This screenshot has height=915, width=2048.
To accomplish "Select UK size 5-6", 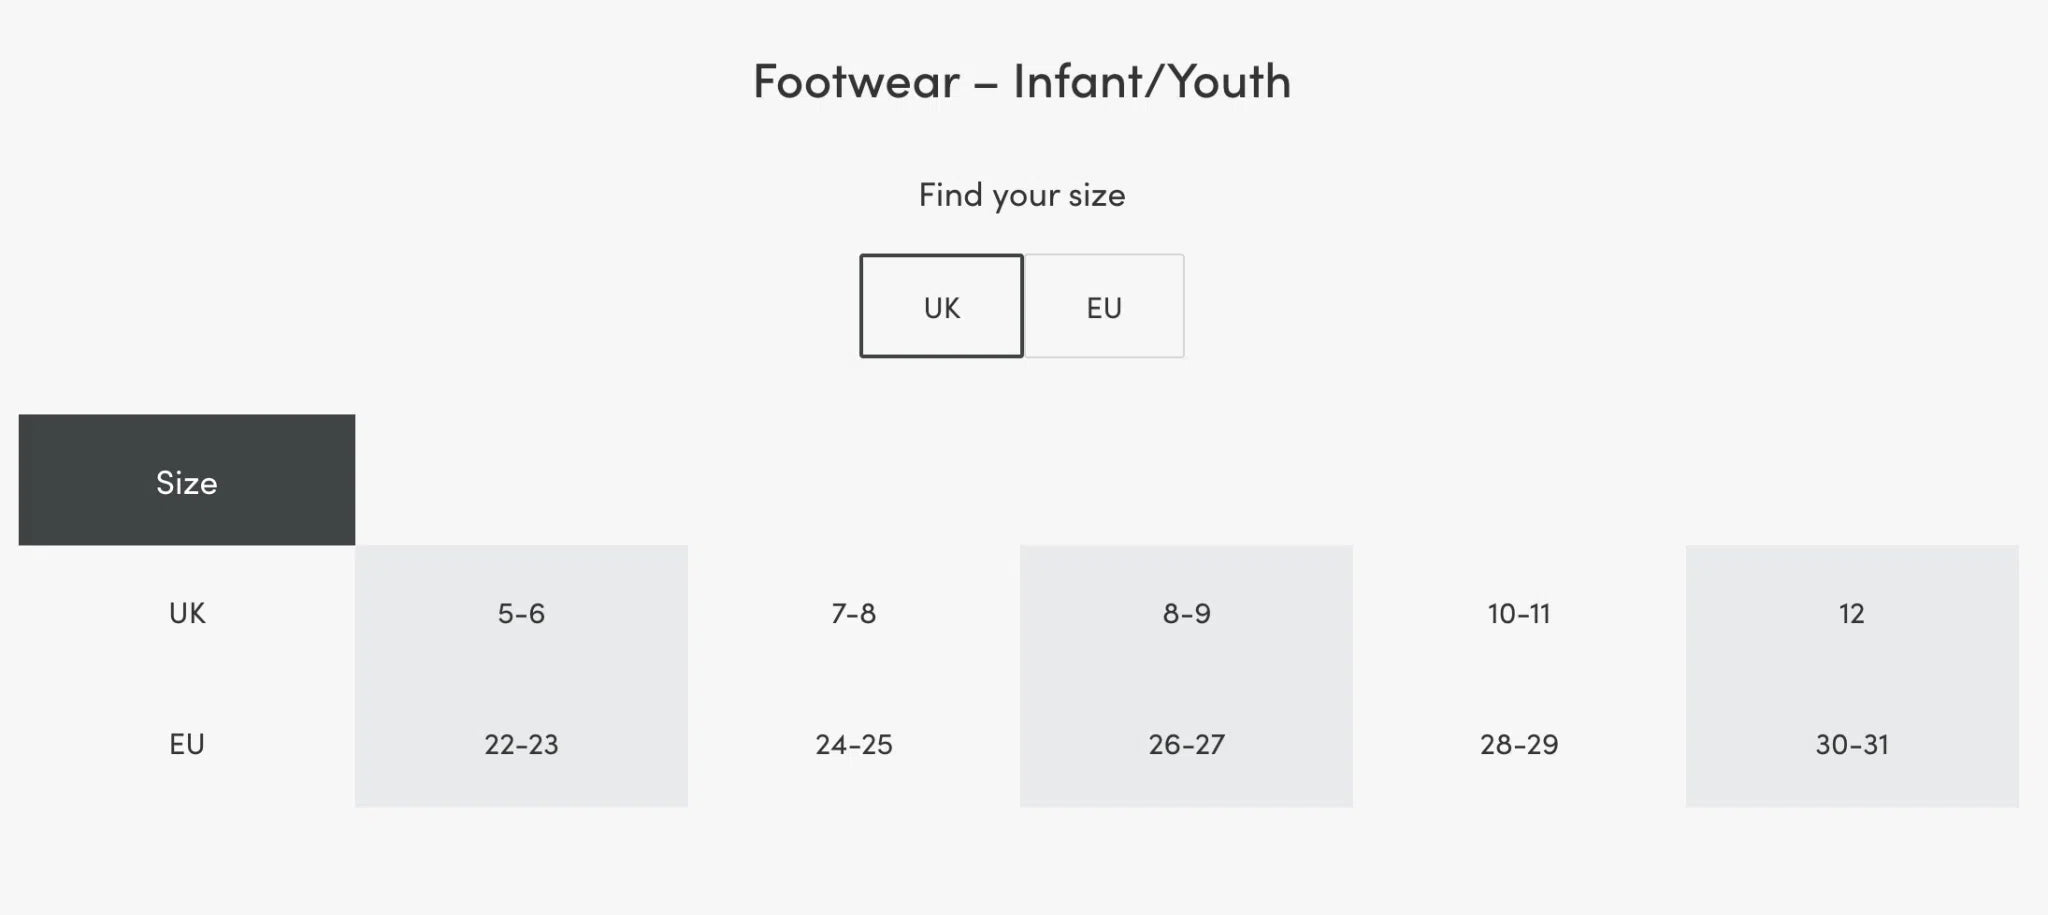I will pyautogui.click(x=520, y=613).
